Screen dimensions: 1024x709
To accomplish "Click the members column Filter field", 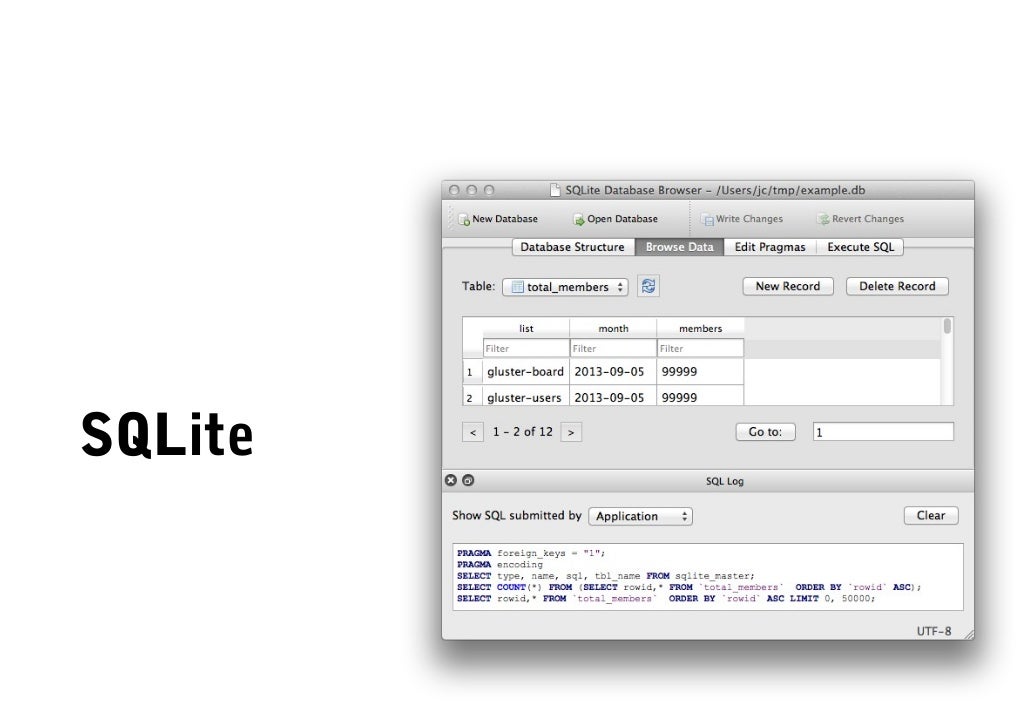I will 700,348.
